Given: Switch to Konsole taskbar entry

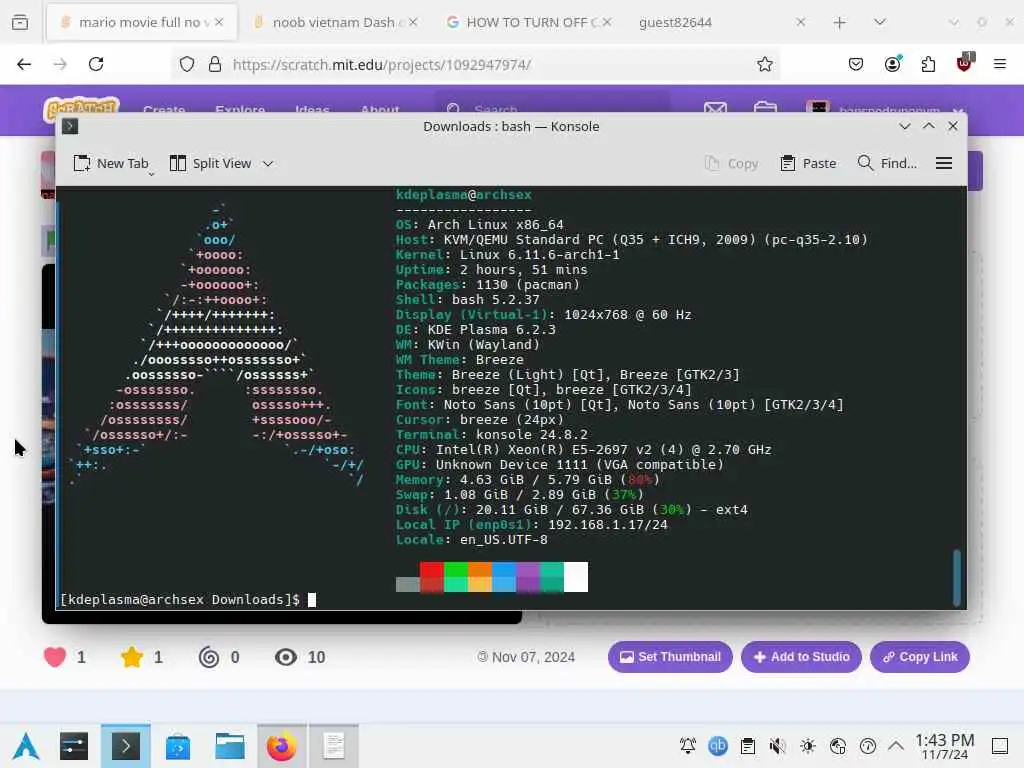Looking at the screenshot, I should click(125, 746).
